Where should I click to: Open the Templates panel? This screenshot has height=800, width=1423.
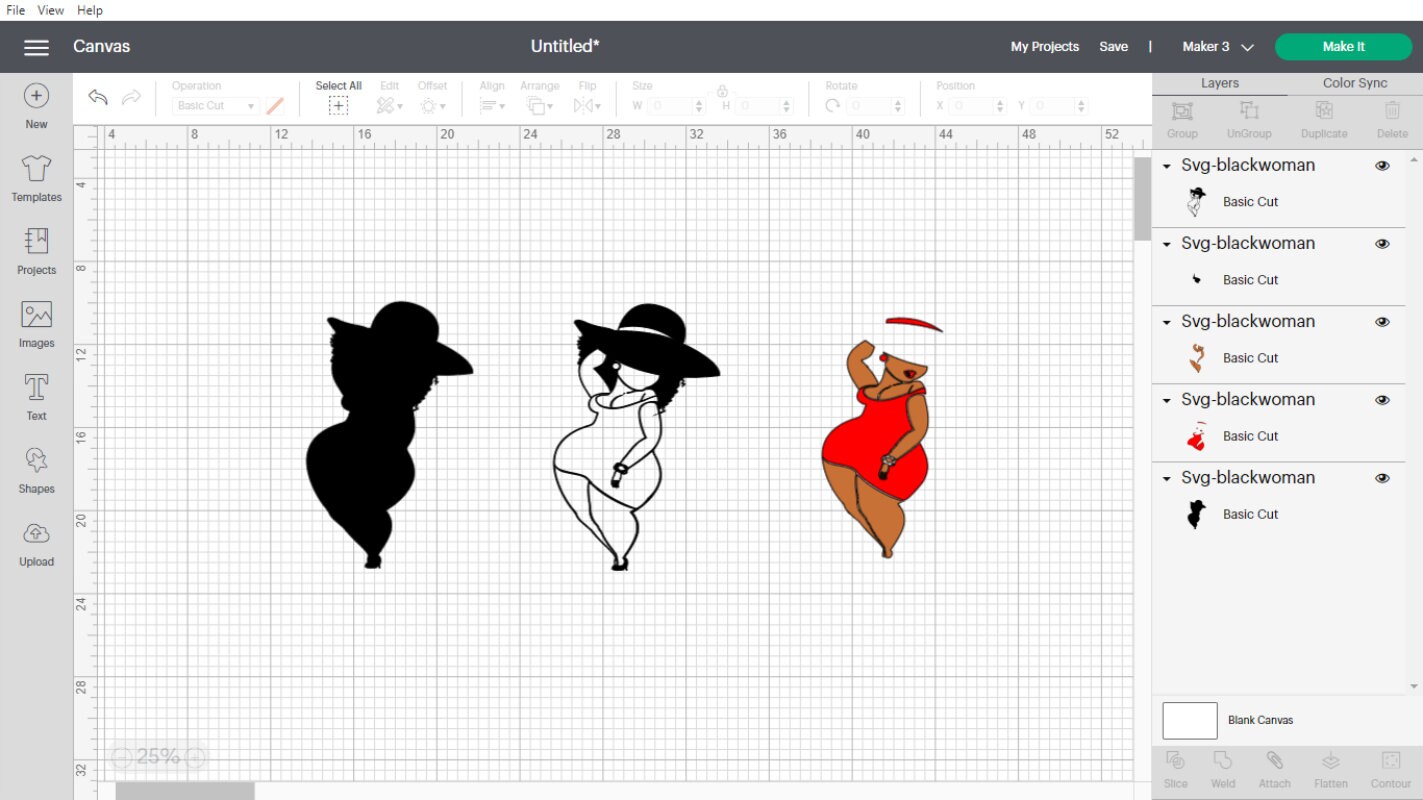point(36,176)
